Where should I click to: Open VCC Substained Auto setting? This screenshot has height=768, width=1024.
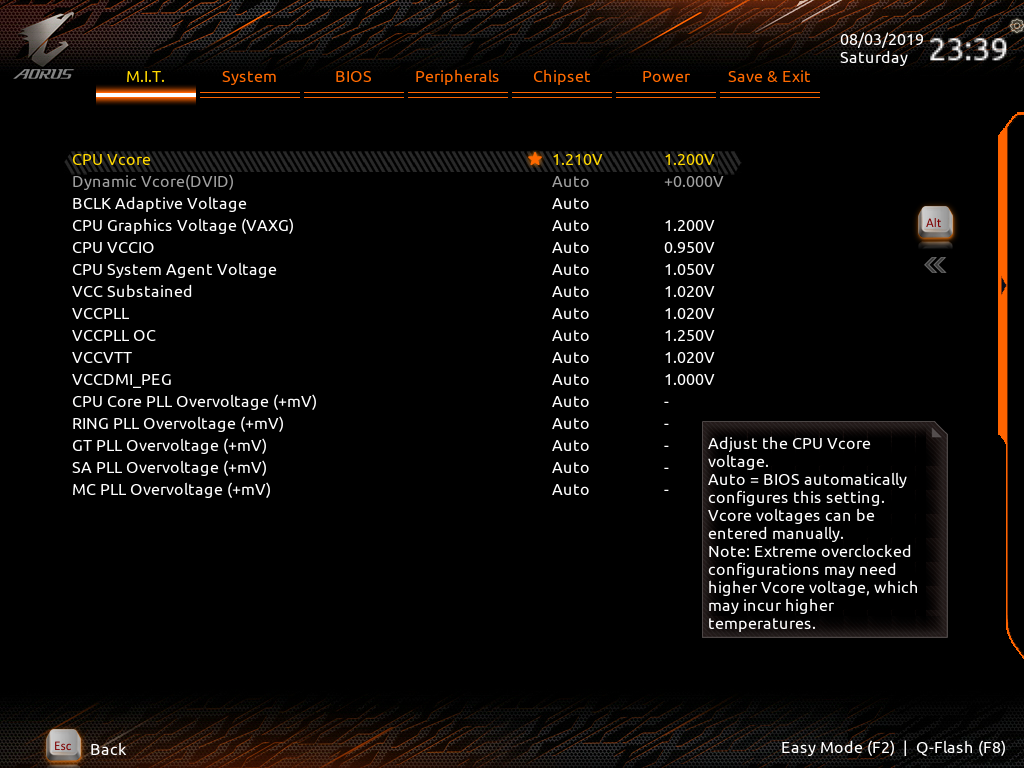point(570,292)
